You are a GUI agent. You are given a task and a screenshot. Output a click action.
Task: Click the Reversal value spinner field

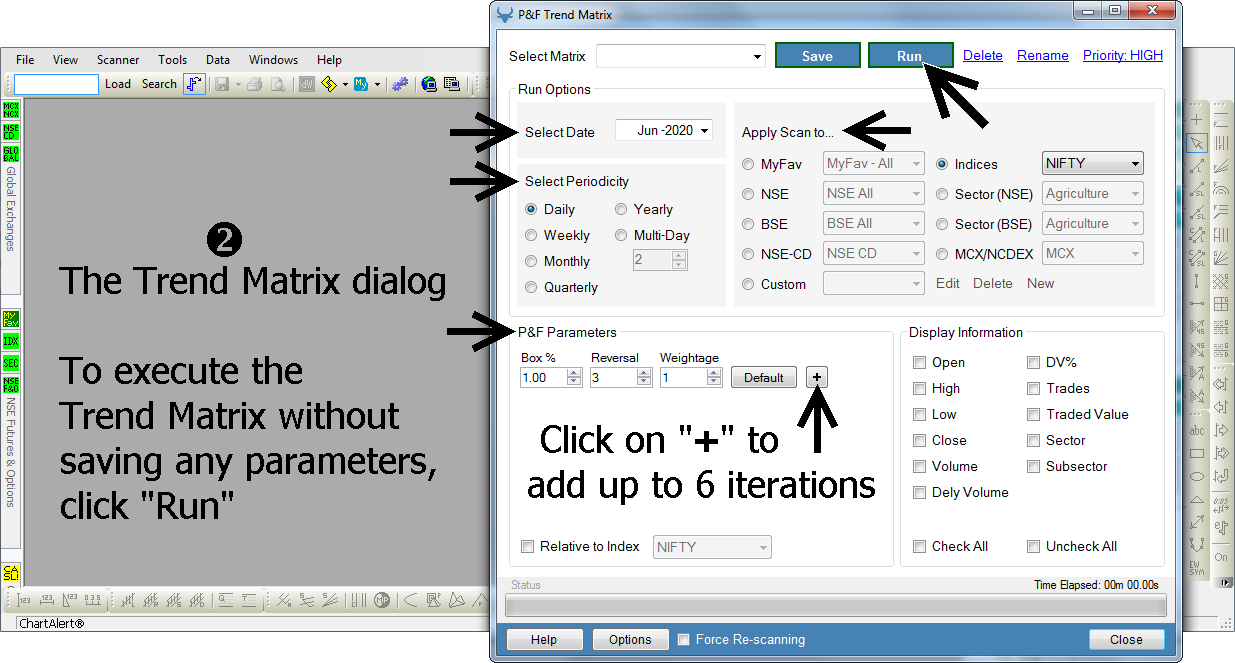tap(620, 378)
